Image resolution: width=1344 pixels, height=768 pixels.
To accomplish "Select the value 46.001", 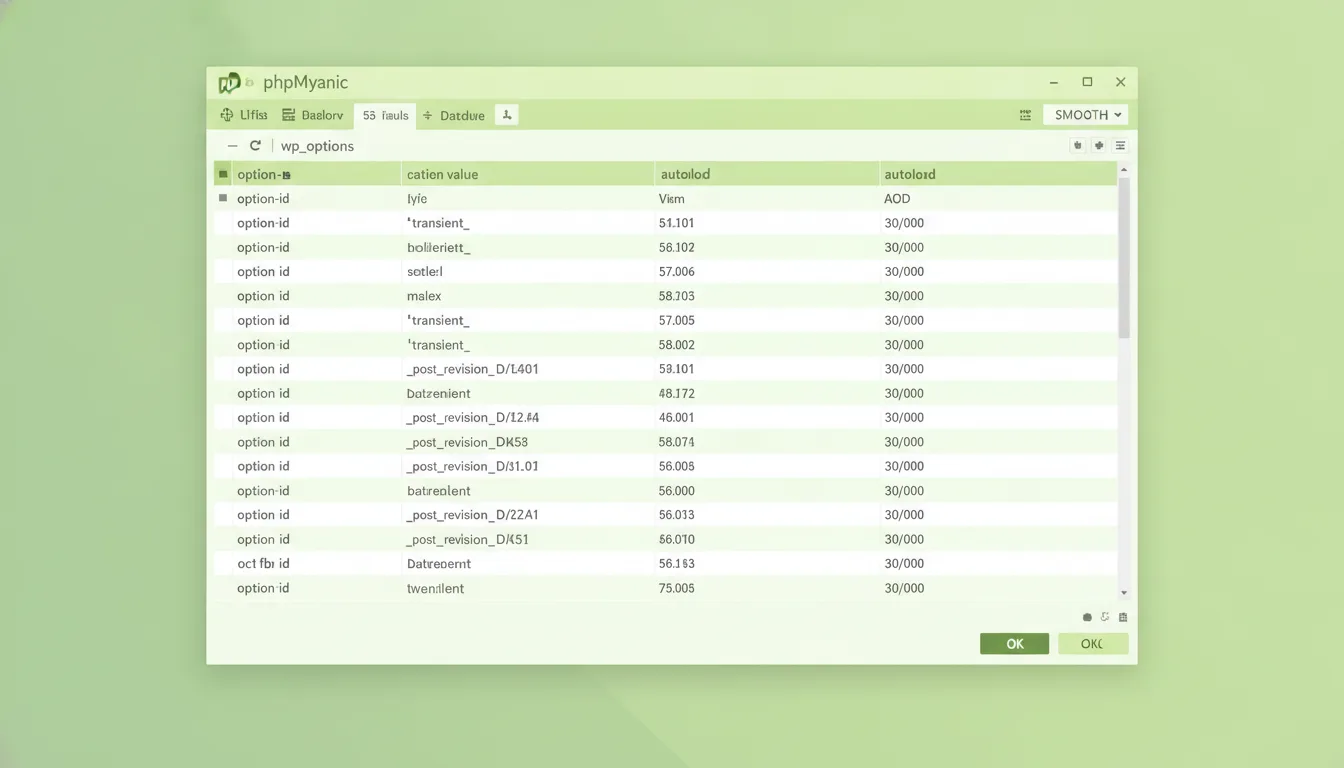I will pyautogui.click(x=676, y=418).
